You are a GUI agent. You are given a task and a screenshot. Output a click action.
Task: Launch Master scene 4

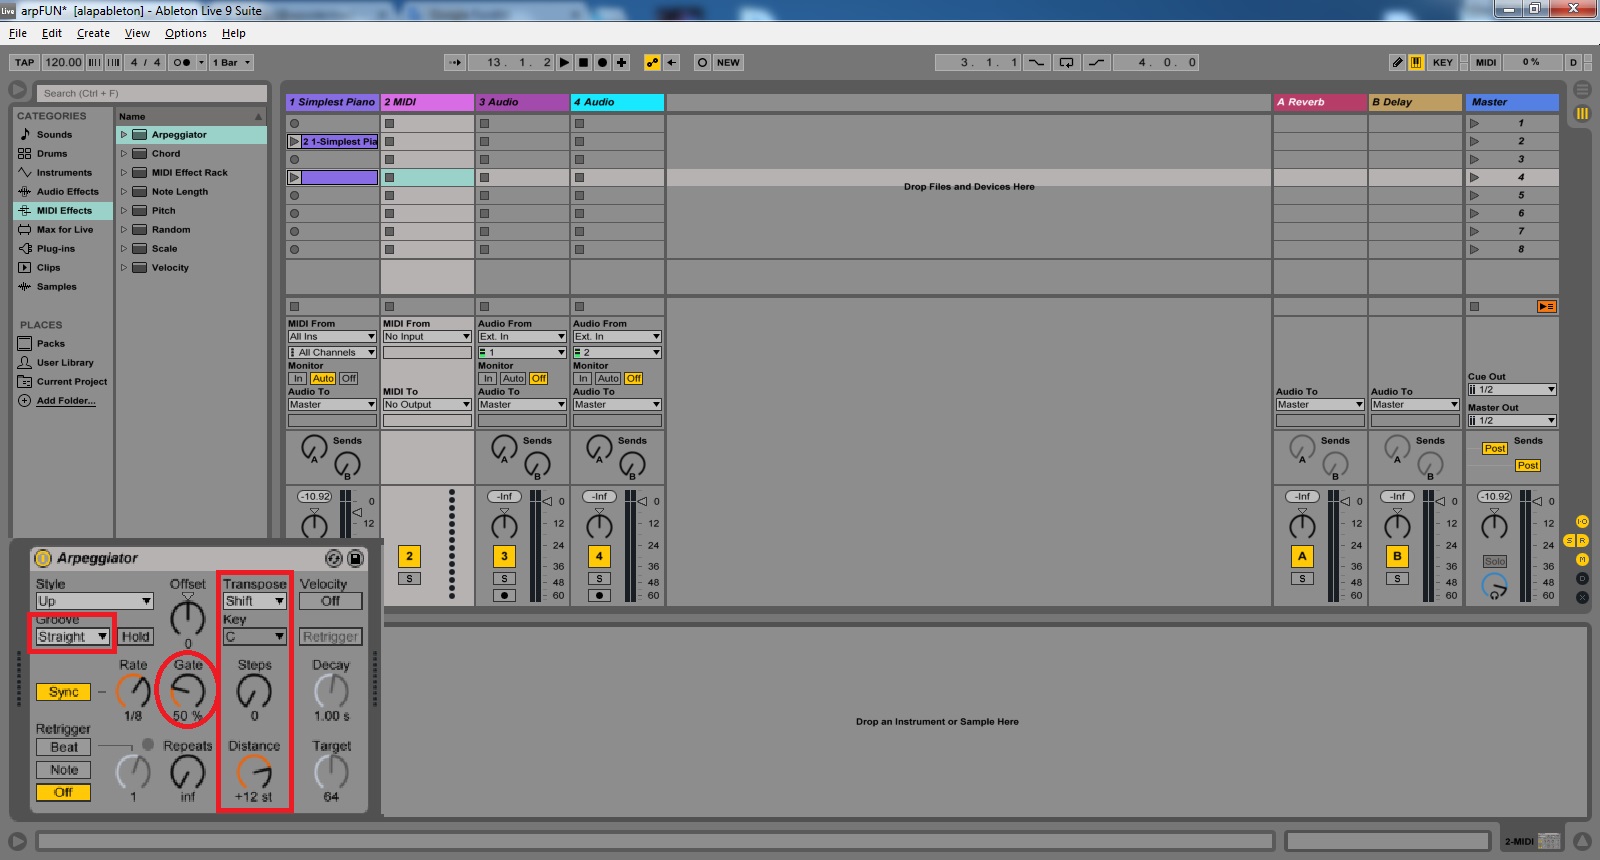point(1474,177)
